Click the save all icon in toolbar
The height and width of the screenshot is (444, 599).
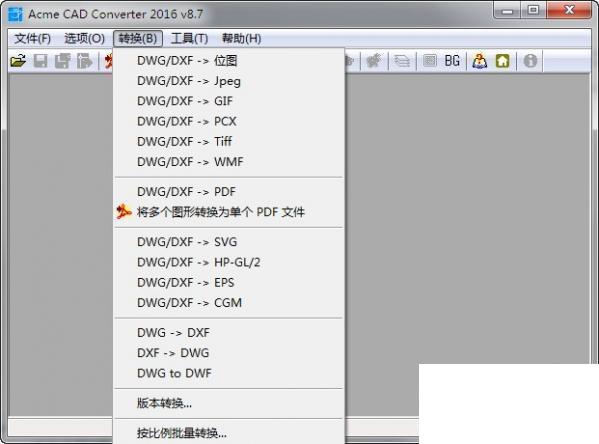tap(63, 61)
